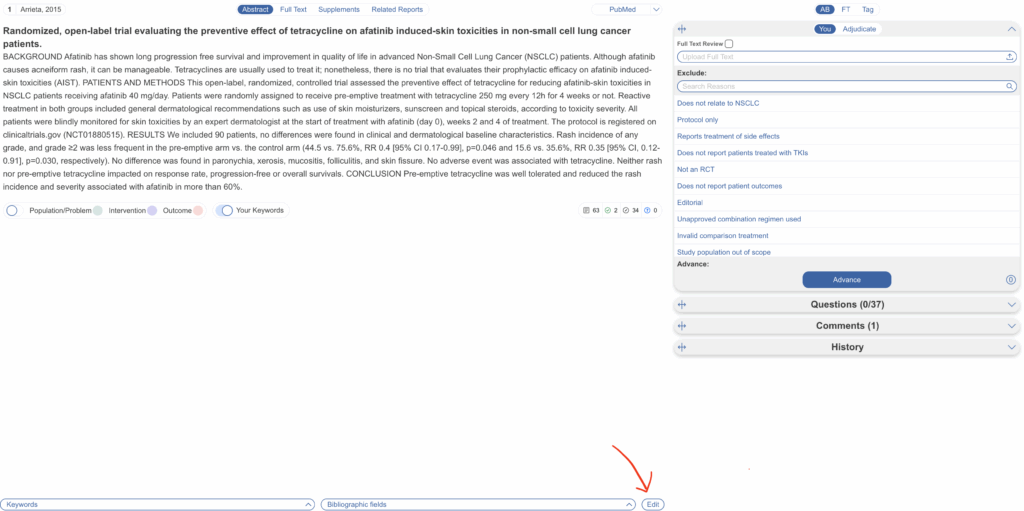Enable the Full Text Review checkbox
The image size is (1024, 511).
(x=728, y=44)
